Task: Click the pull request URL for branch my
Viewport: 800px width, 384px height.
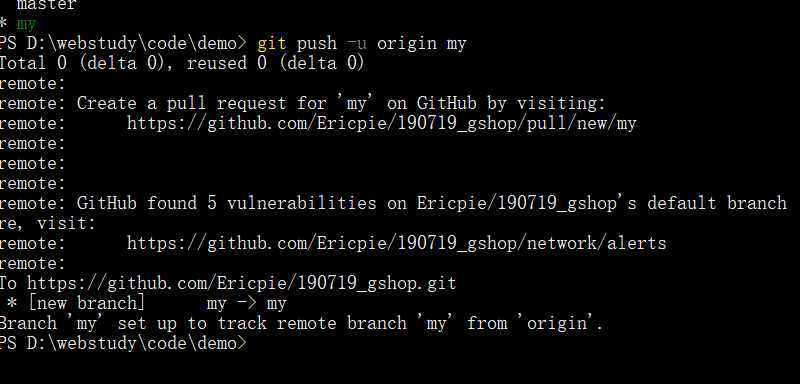Action: pyautogui.click(x=381, y=123)
